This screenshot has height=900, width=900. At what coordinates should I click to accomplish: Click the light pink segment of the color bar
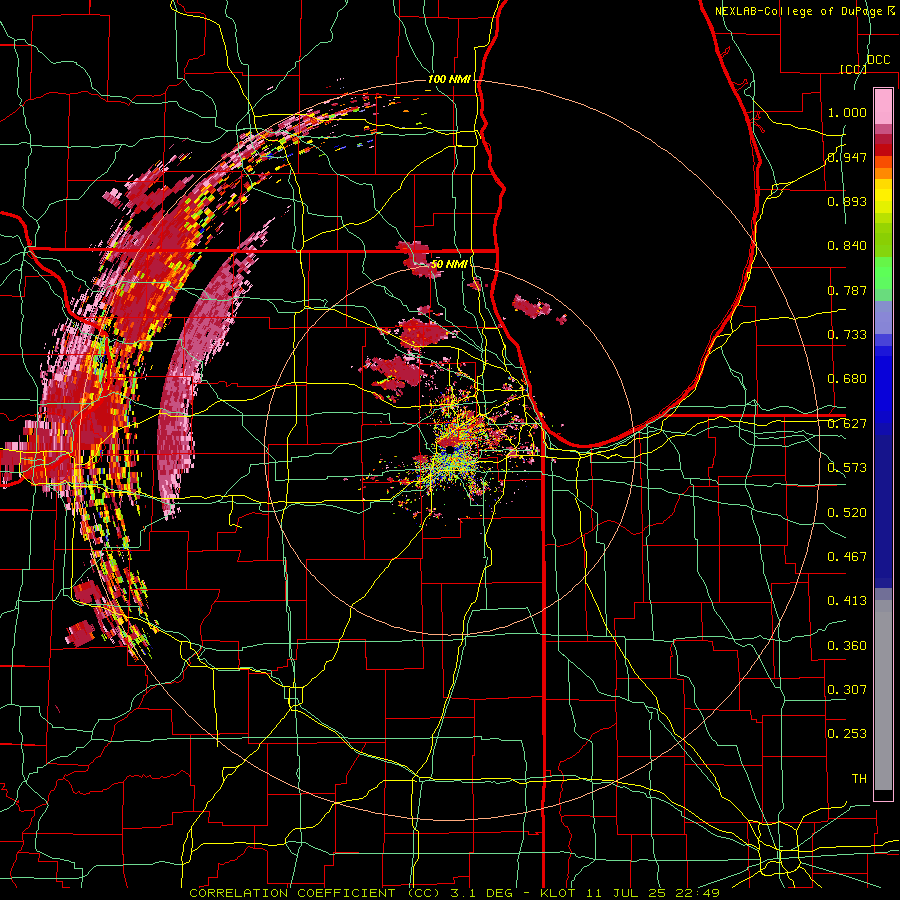click(x=883, y=106)
